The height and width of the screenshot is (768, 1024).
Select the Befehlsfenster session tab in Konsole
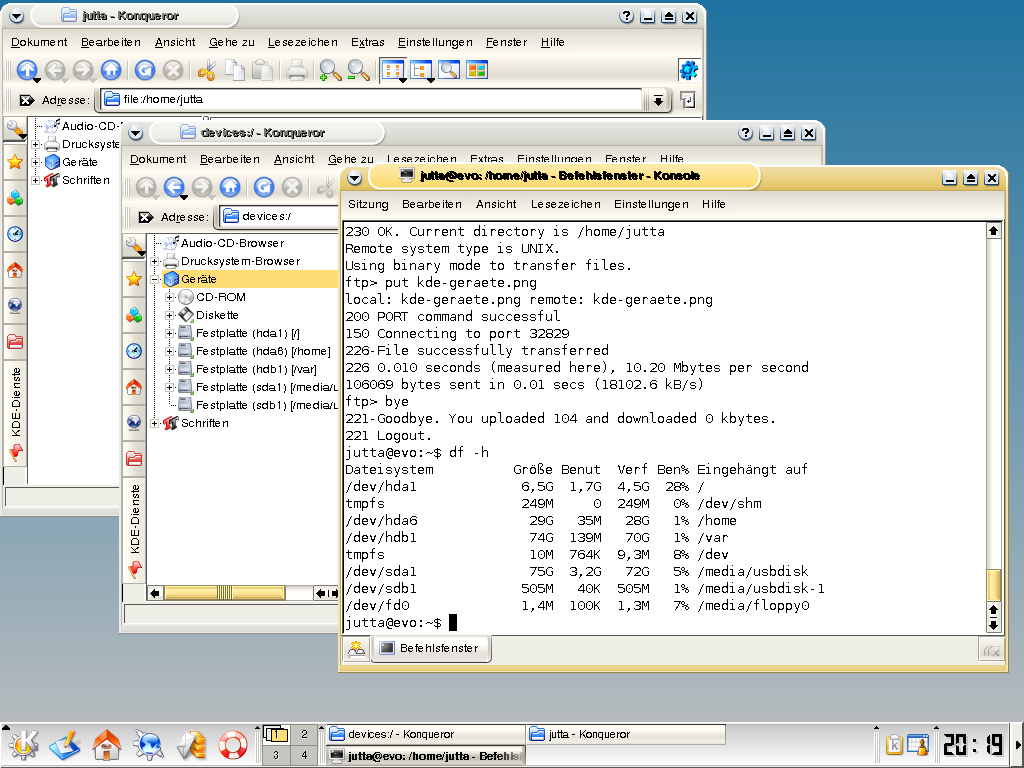click(431, 648)
